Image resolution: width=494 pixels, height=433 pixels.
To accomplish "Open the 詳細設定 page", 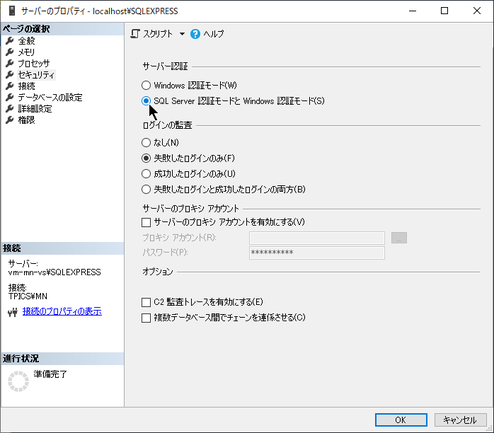I will [35, 109].
